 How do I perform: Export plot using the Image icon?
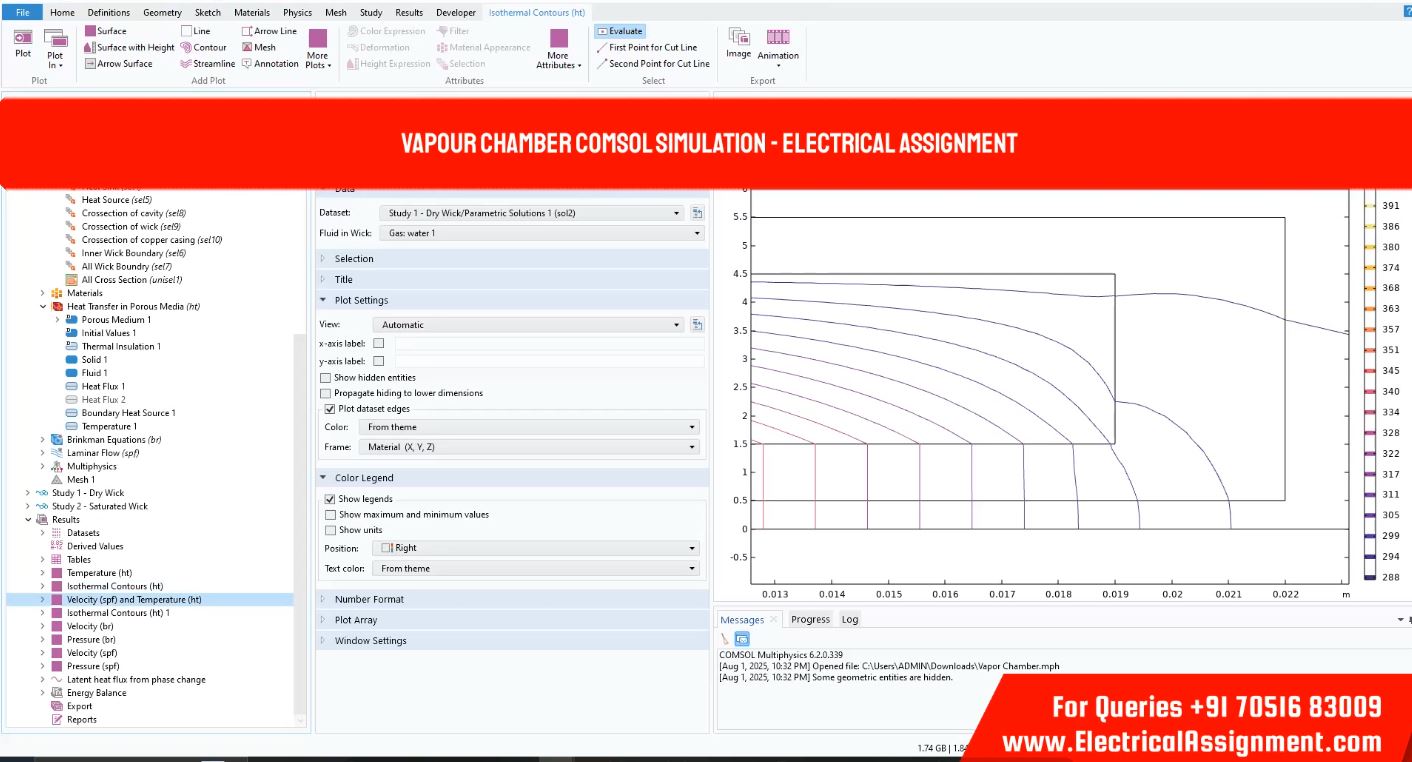[739, 43]
